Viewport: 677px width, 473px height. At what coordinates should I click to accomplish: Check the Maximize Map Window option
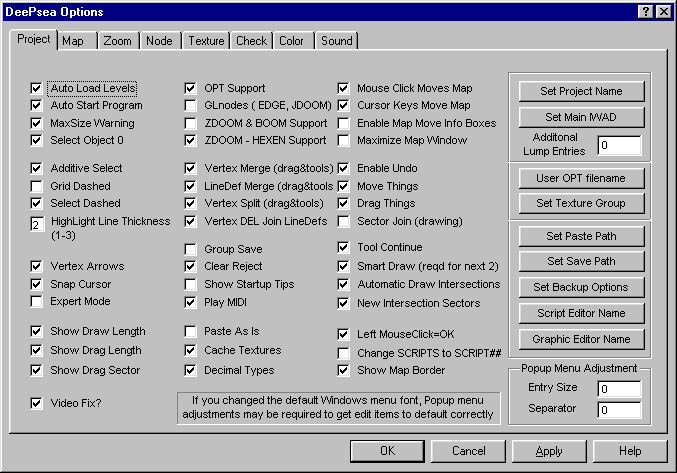tap(343, 140)
